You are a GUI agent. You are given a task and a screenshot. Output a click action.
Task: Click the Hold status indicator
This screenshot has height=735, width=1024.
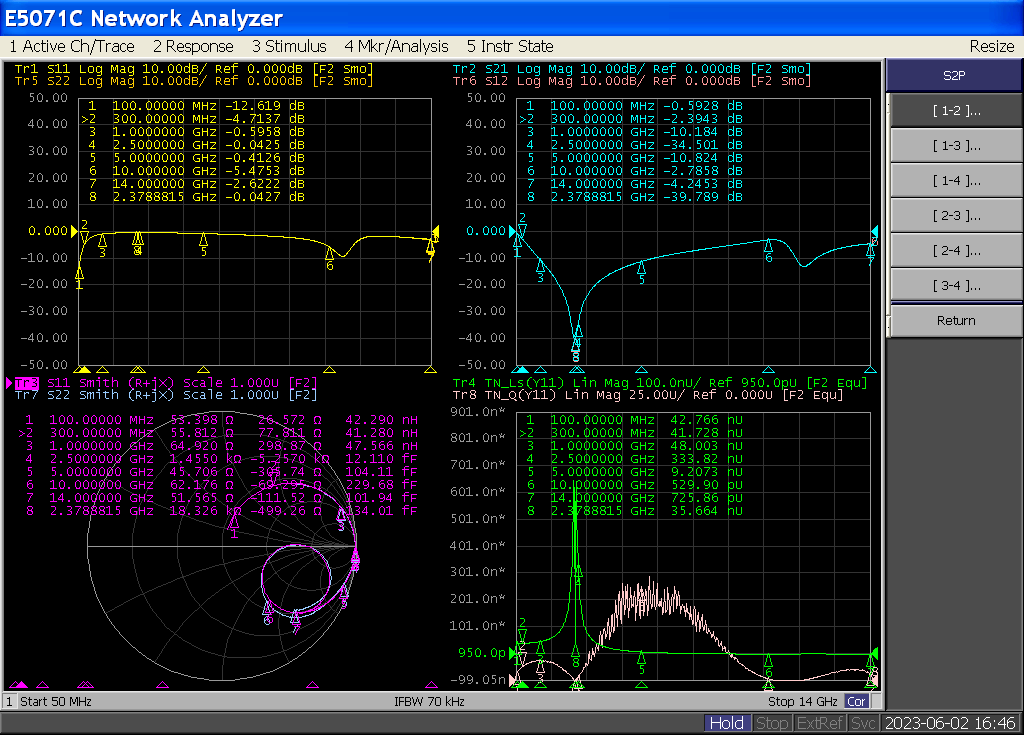[x=726, y=723]
